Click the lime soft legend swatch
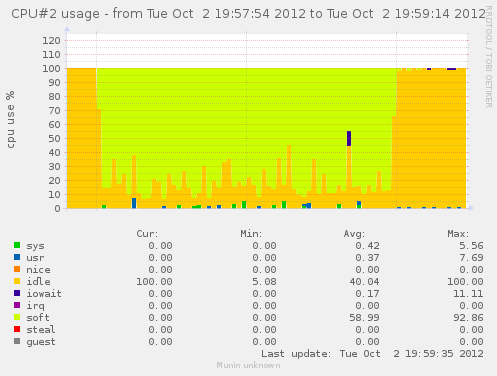 pyautogui.click(x=17, y=317)
